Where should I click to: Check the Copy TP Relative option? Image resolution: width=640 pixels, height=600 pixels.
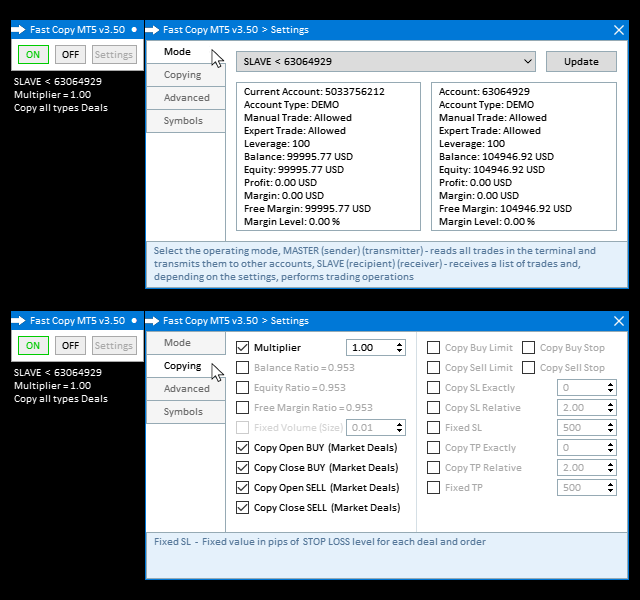click(433, 468)
